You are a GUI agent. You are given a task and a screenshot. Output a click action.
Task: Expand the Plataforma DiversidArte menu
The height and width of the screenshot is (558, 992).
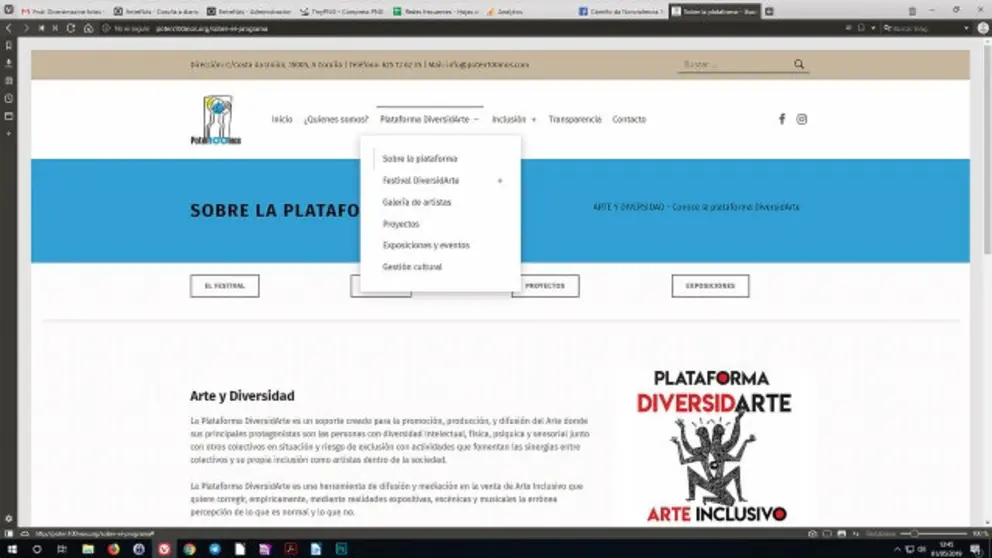click(x=430, y=119)
